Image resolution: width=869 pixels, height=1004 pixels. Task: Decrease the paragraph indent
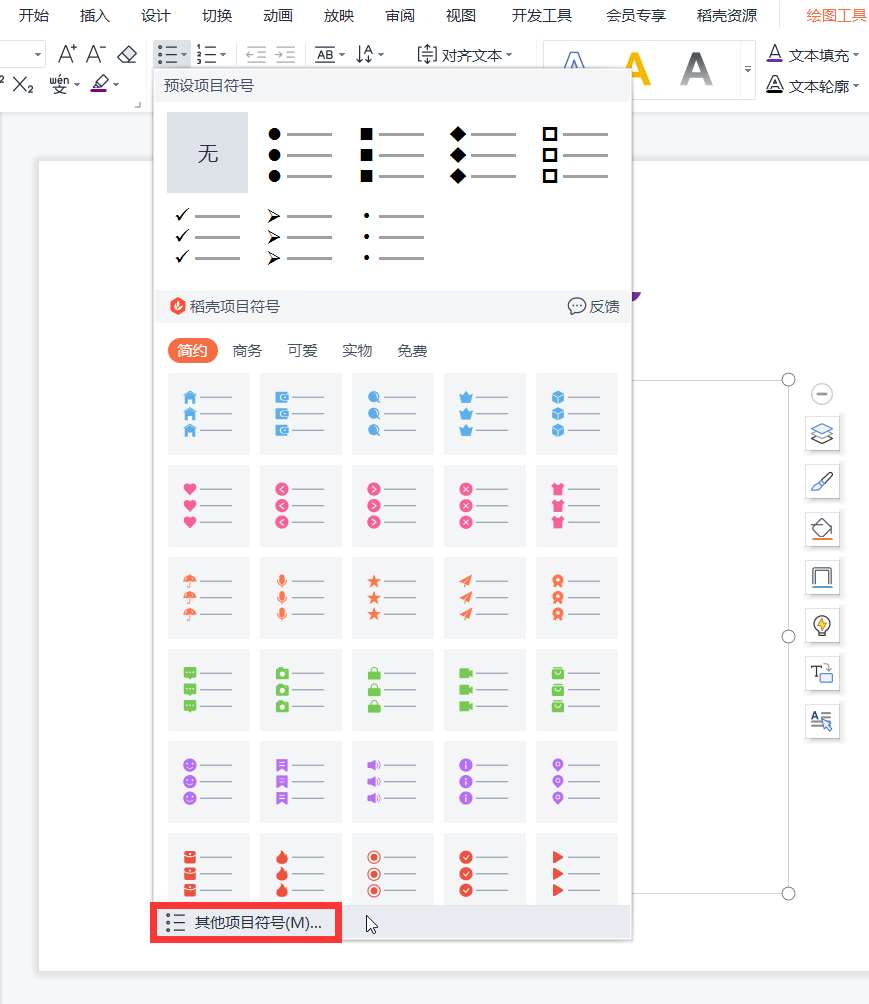pos(256,55)
